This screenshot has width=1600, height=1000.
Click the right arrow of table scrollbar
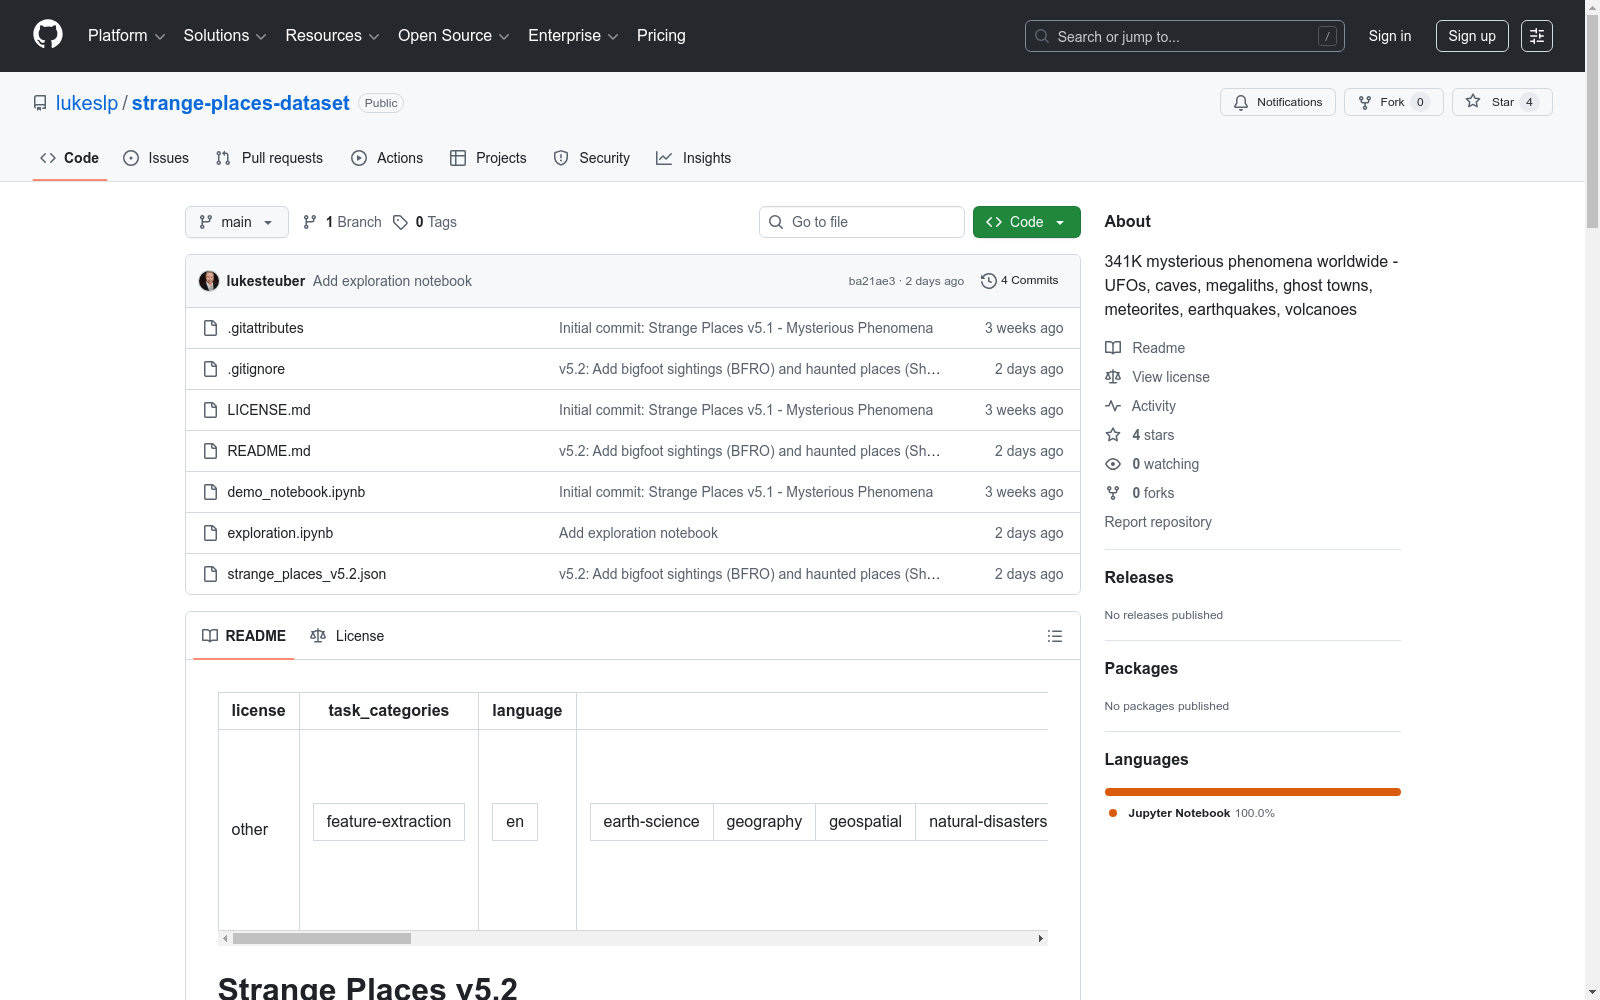click(1041, 938)
